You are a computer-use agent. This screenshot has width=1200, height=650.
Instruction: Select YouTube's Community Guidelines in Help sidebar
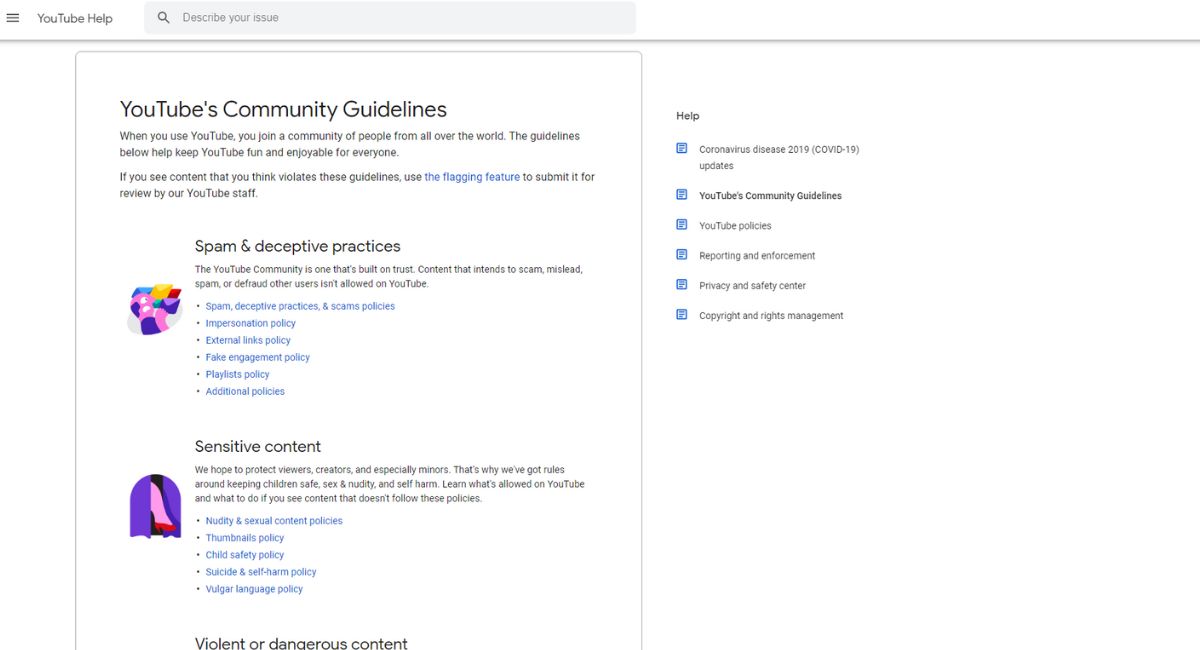click(770, 196)
